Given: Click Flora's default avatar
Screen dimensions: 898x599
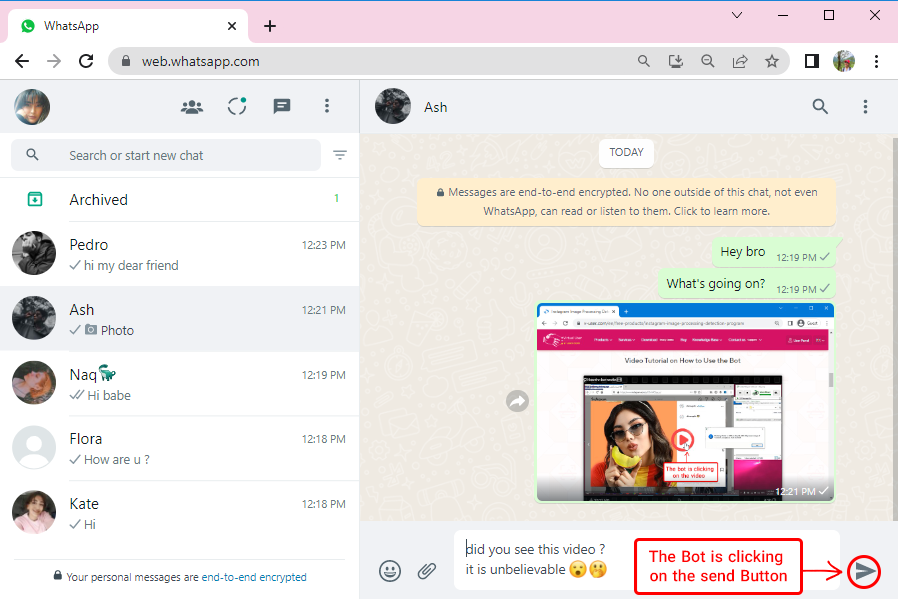Looking at the screenshot, I should tap(34, 447).
